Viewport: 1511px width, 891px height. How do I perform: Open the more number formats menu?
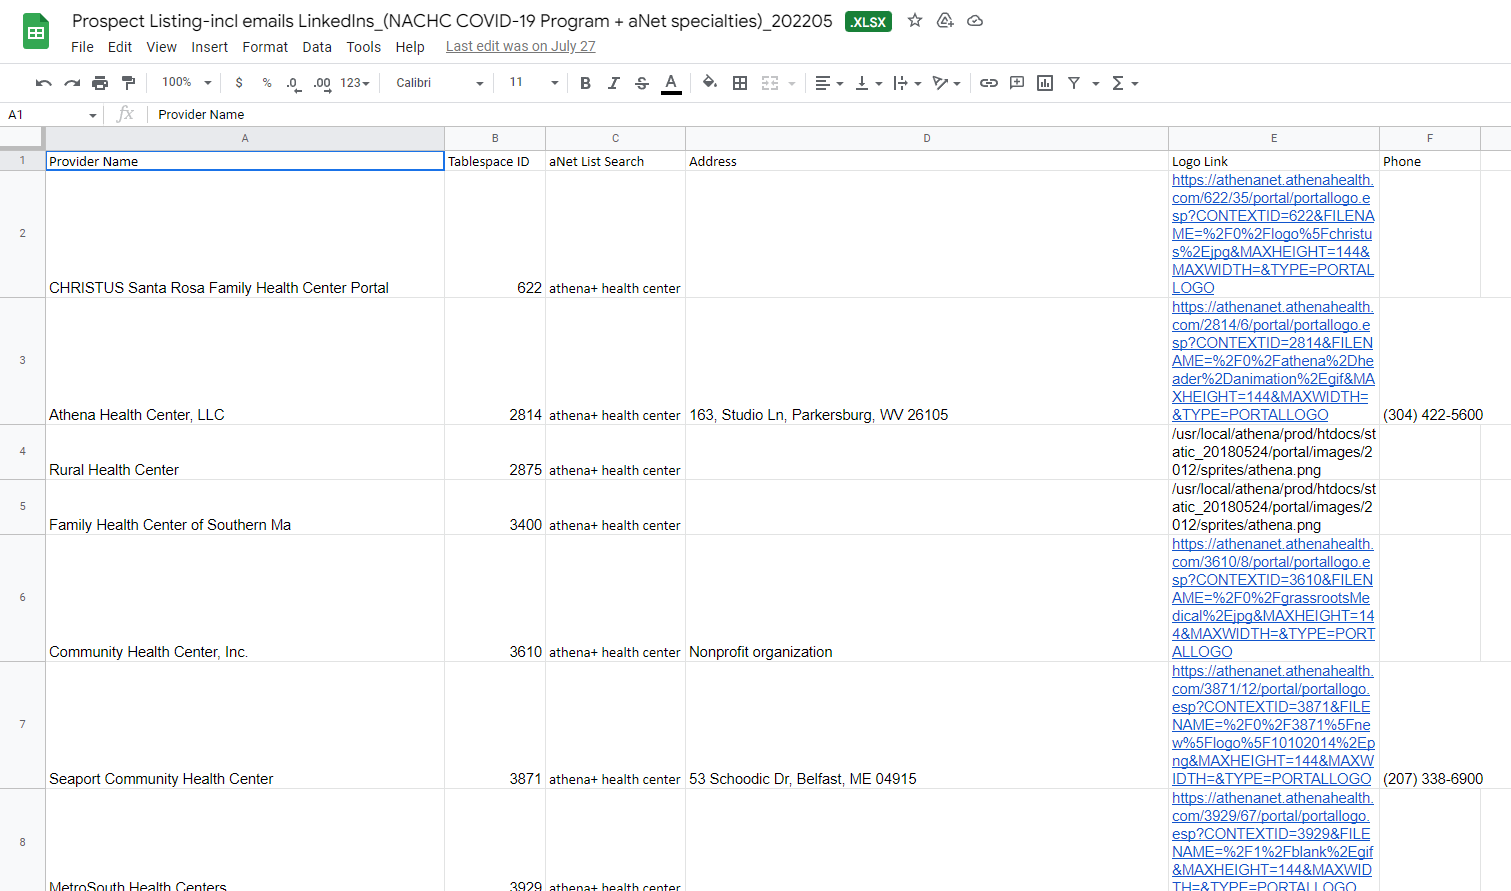355,83
